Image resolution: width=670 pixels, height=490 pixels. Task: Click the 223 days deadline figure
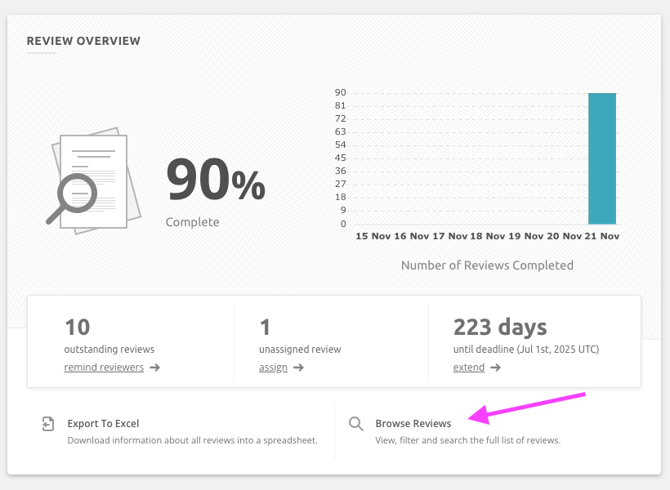pyautogui.click(x=500, y=327)
